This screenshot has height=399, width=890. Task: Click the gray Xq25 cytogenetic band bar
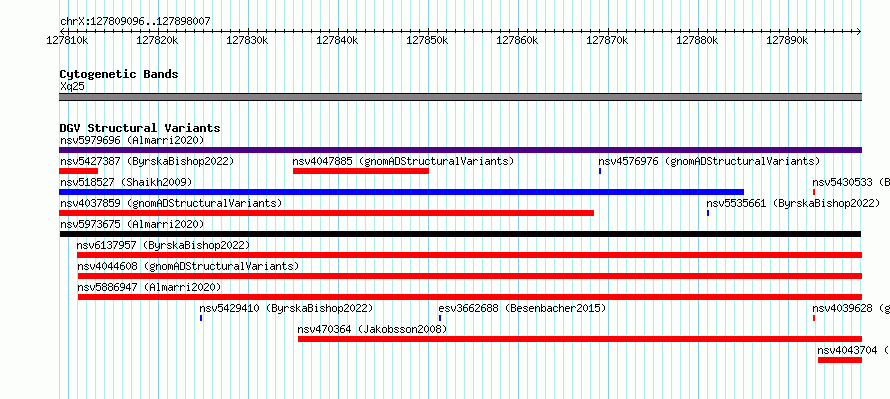click(460, 97)
